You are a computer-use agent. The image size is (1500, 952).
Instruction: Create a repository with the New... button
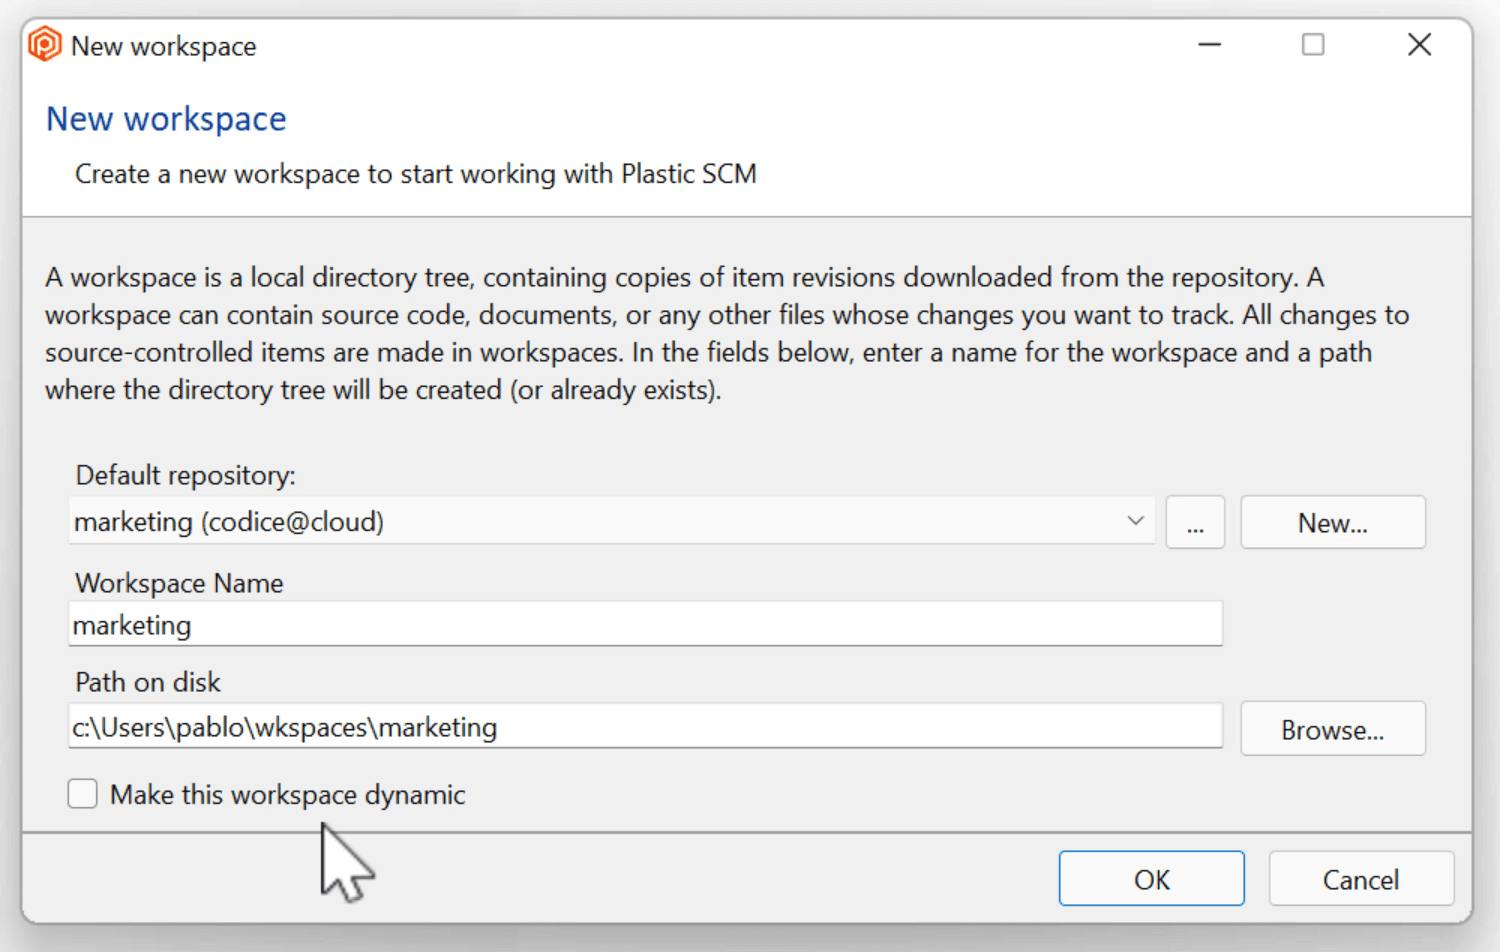1332,522
